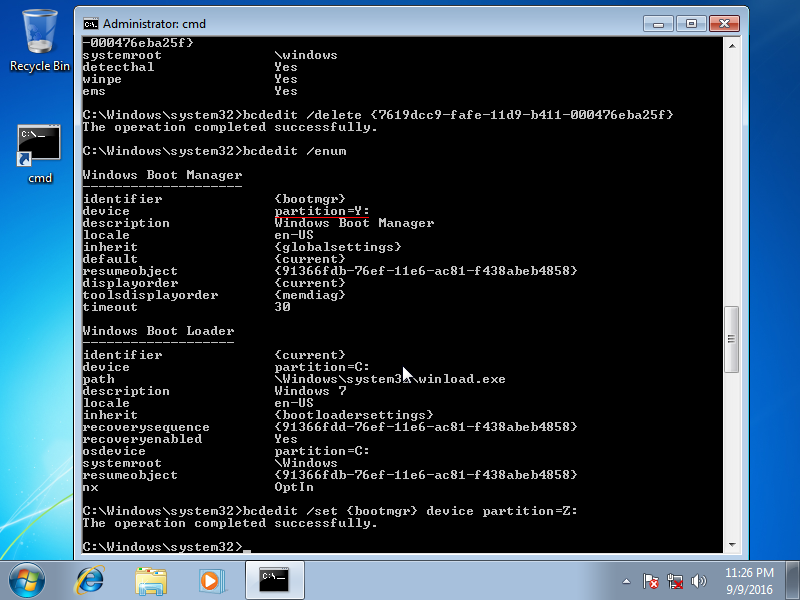Click 'systemroot' \Windows value in Boot Loader
Screen dimensions: 800x600
click(x=306, y=463)
